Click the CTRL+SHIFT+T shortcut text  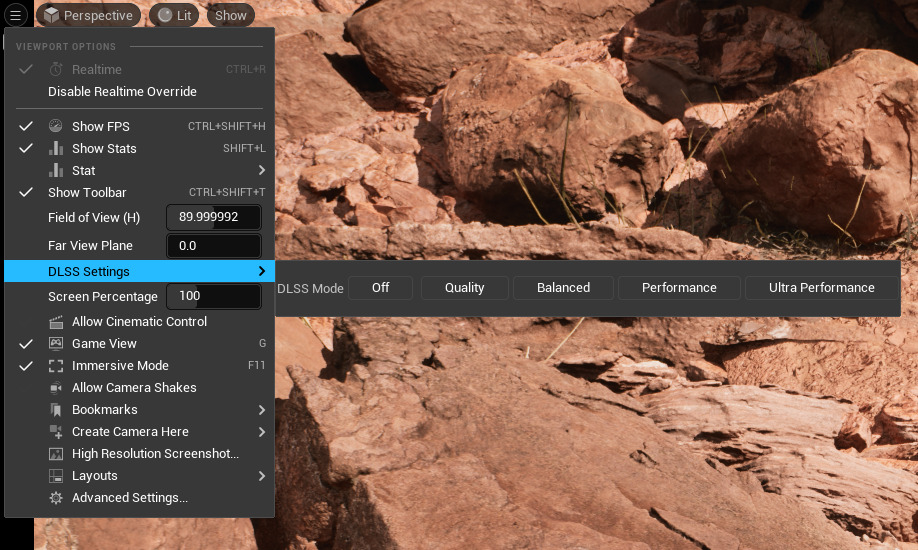[x=227, y=192]
